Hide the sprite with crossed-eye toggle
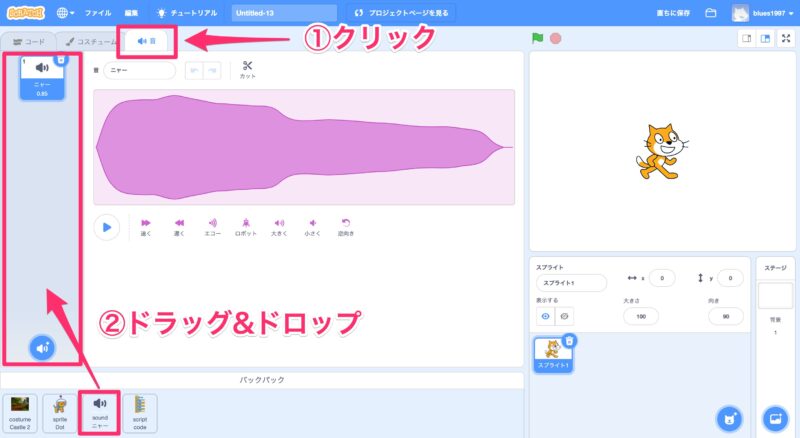Screen dimensions: 800x438 point(563,315)
